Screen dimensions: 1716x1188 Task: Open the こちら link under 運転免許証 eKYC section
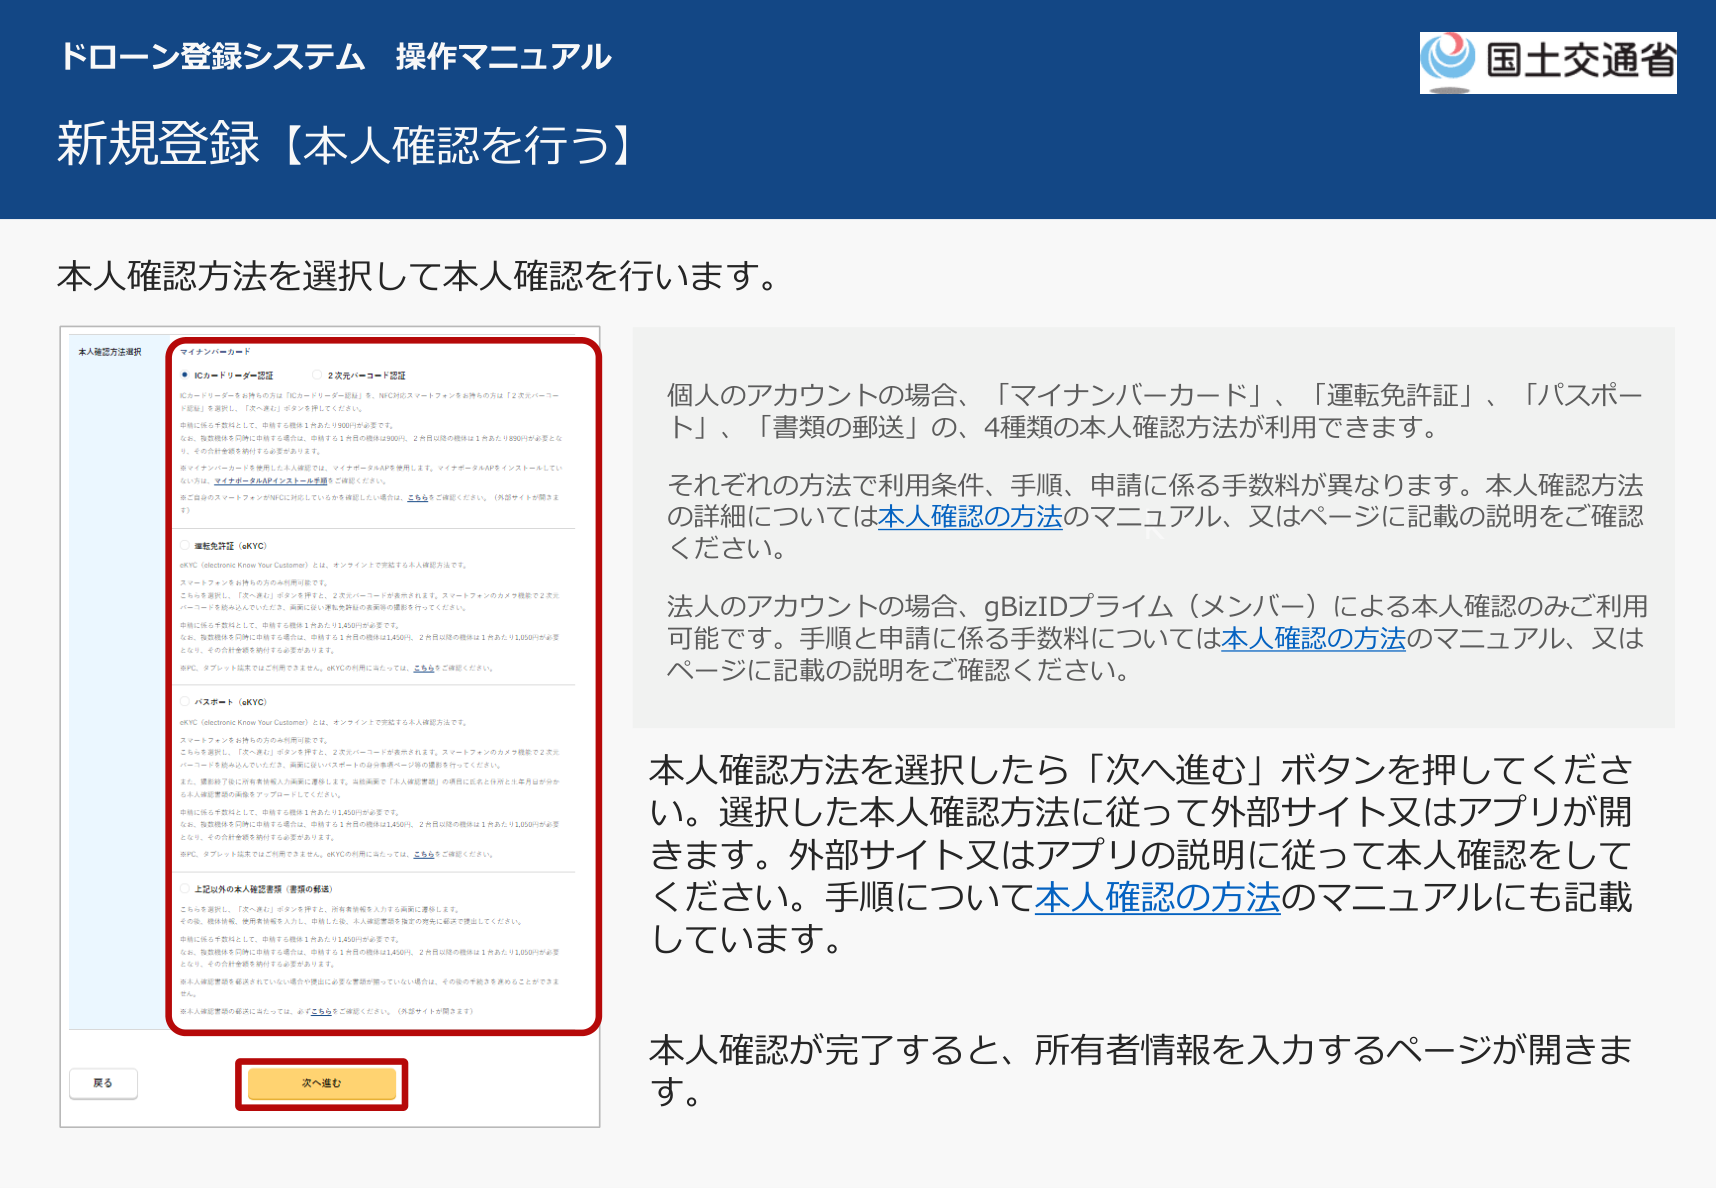pyautogui.click(x=424, y=668)
